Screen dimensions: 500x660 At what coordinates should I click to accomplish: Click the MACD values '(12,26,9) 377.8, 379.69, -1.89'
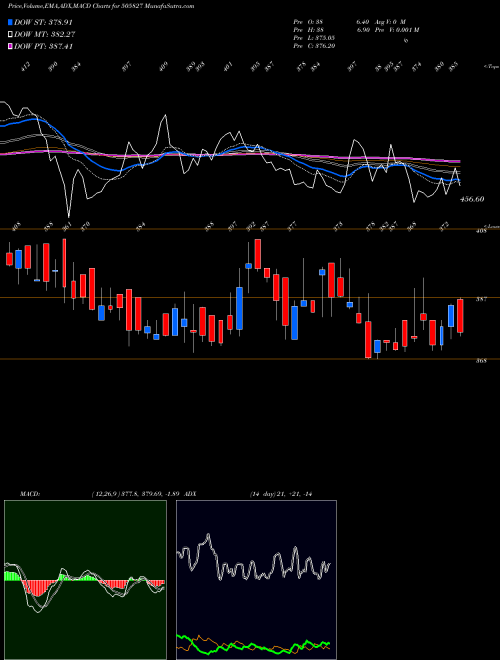click(x=136, y=494)
